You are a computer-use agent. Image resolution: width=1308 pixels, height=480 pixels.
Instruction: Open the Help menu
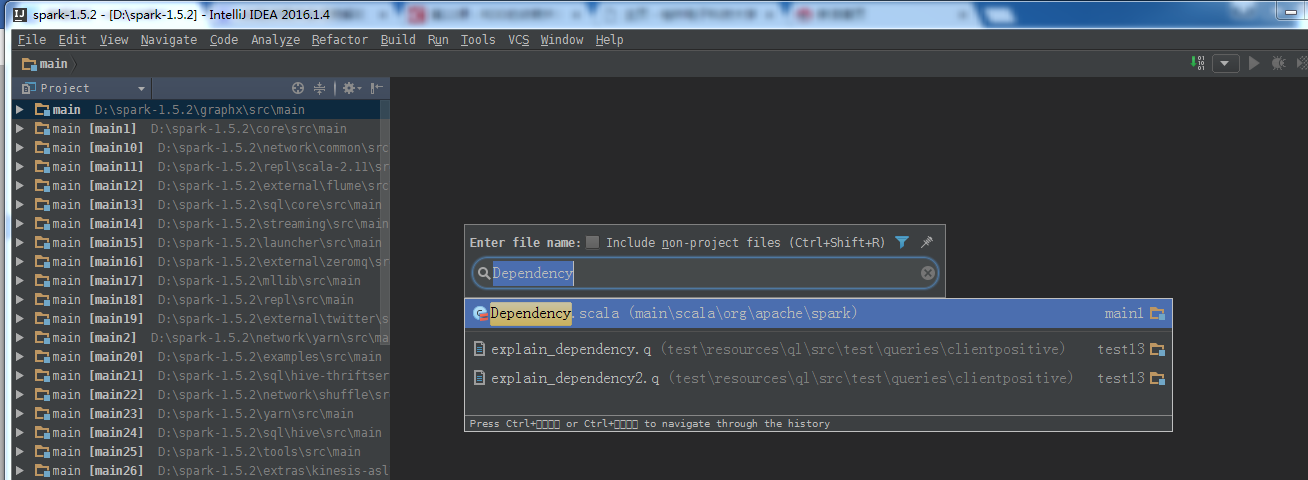(609, 40)
